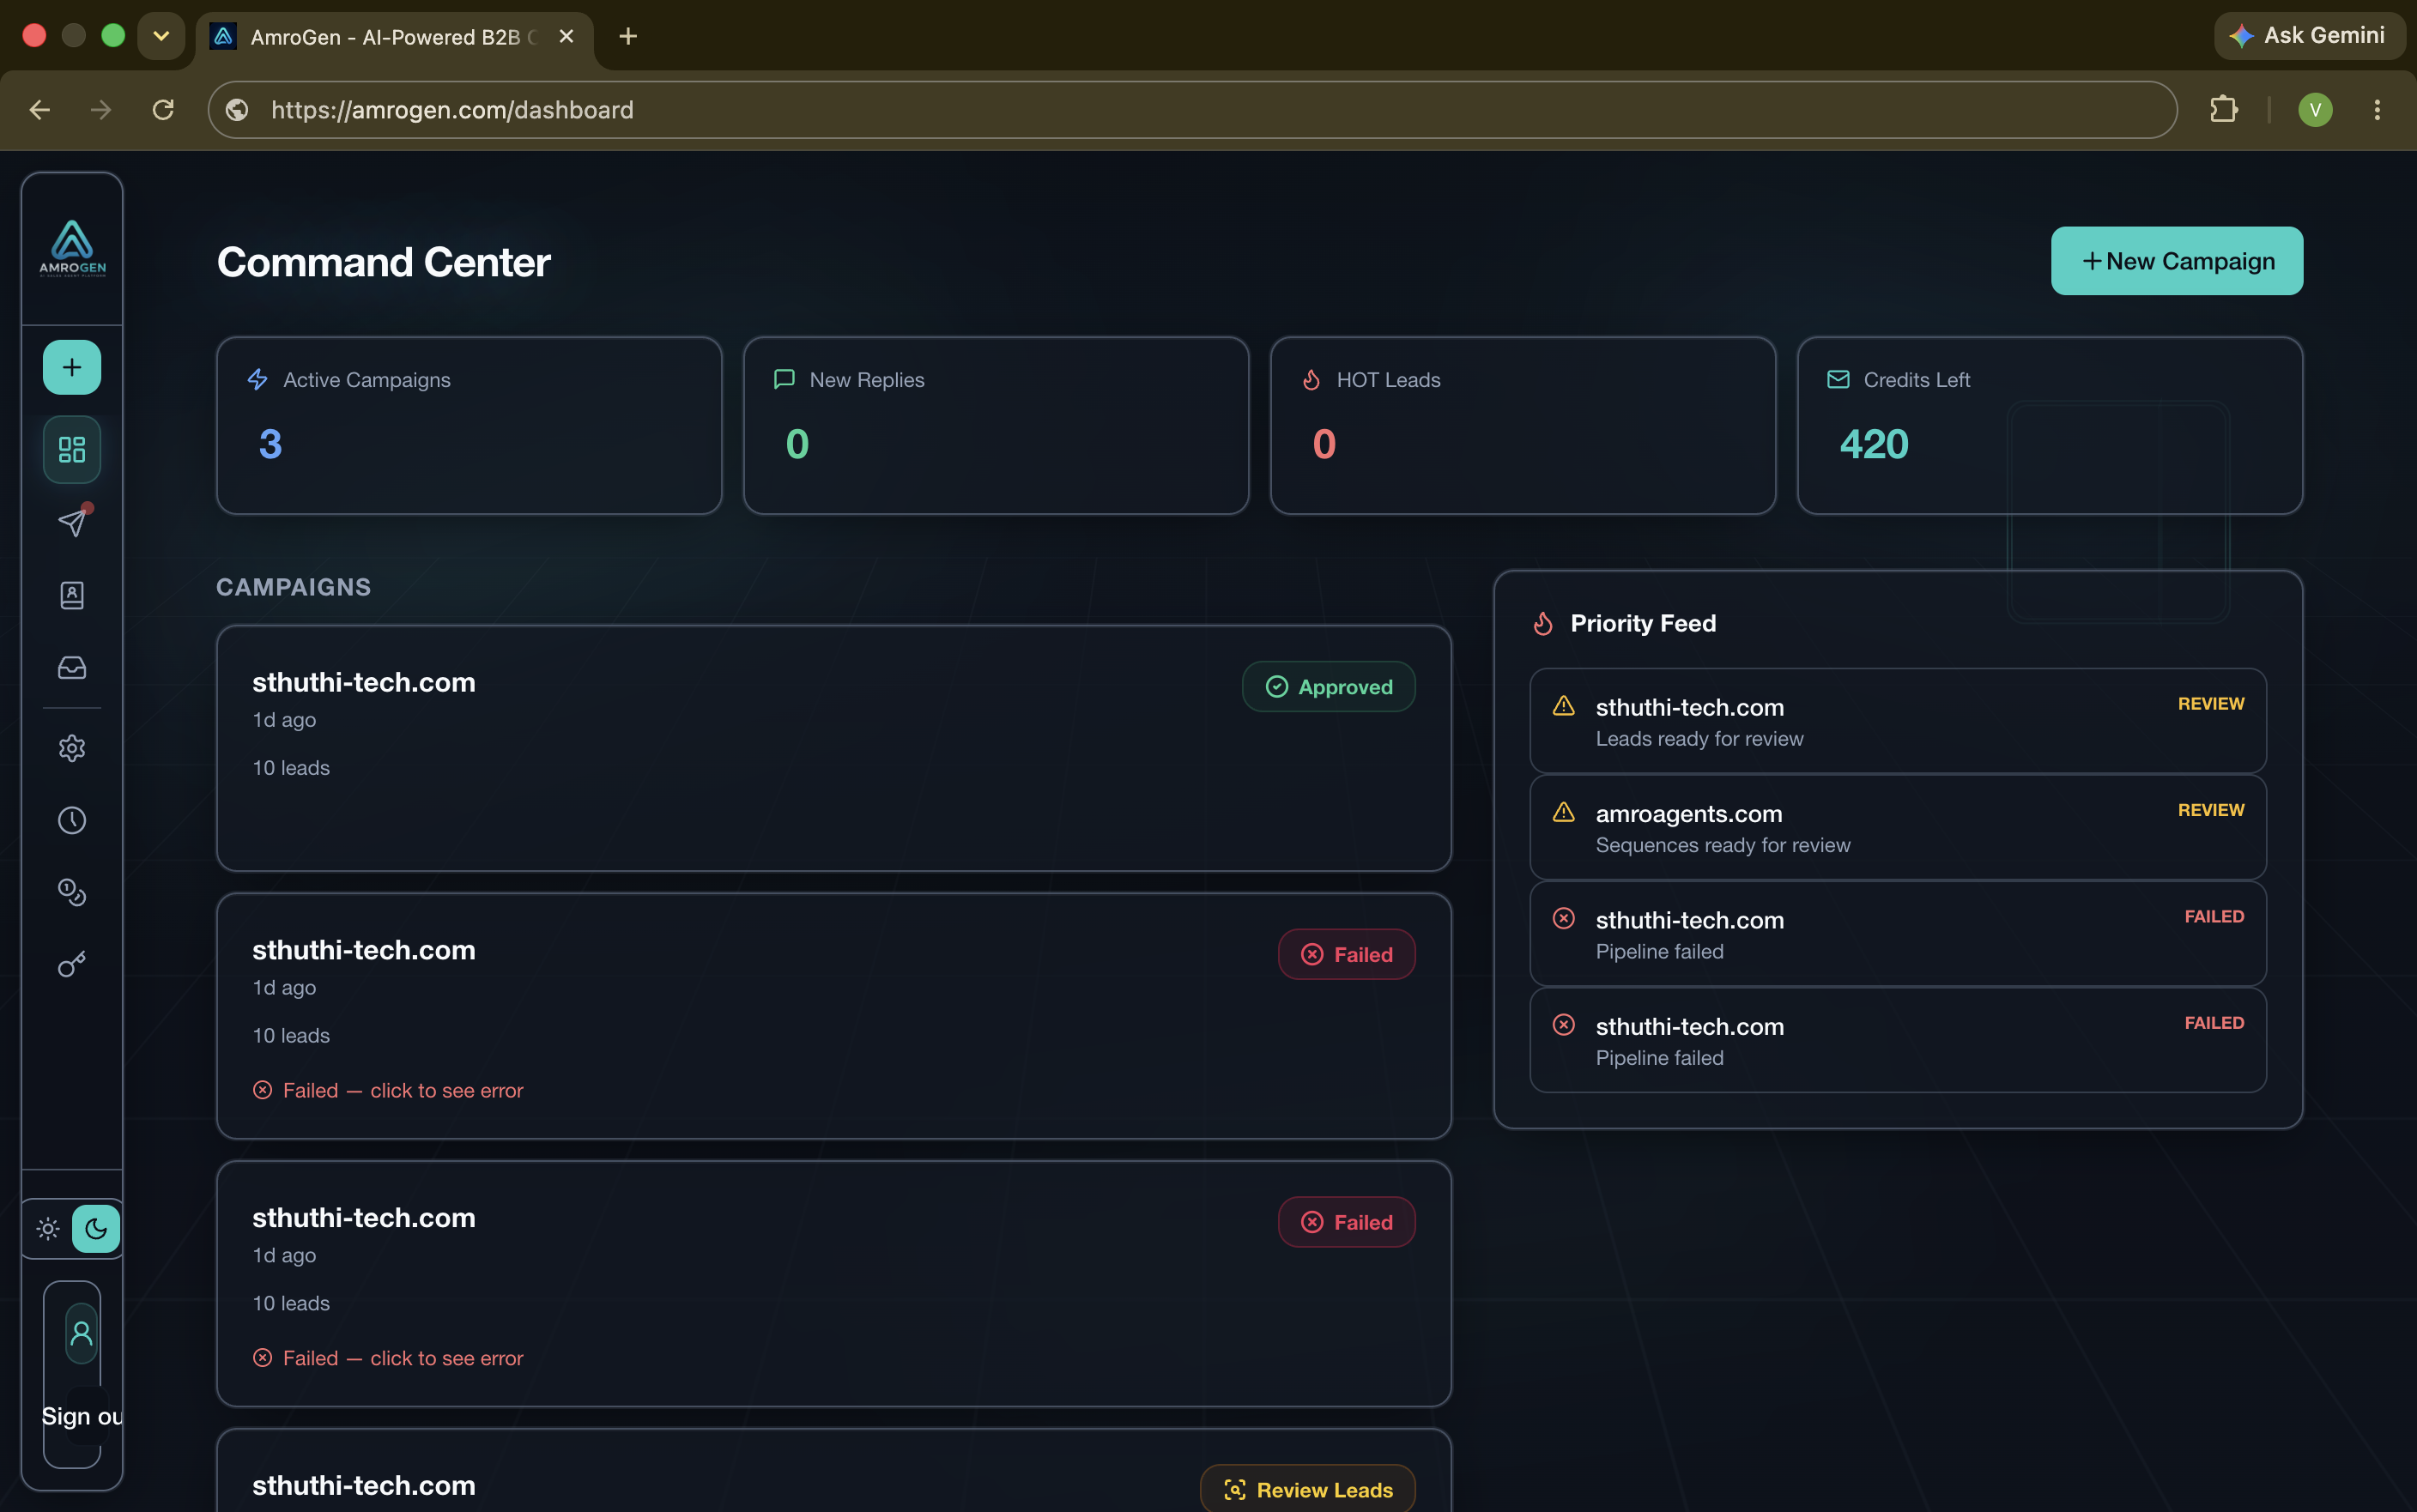Open the clock history icon in sidebar
Screen dimensions: 2417x1512
(x=72, y=820)
